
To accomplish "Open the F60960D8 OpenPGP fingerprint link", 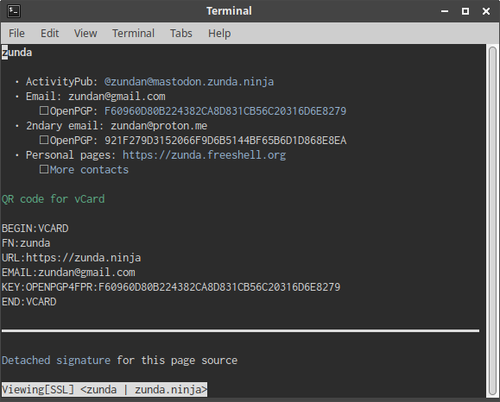I will 225,111.
